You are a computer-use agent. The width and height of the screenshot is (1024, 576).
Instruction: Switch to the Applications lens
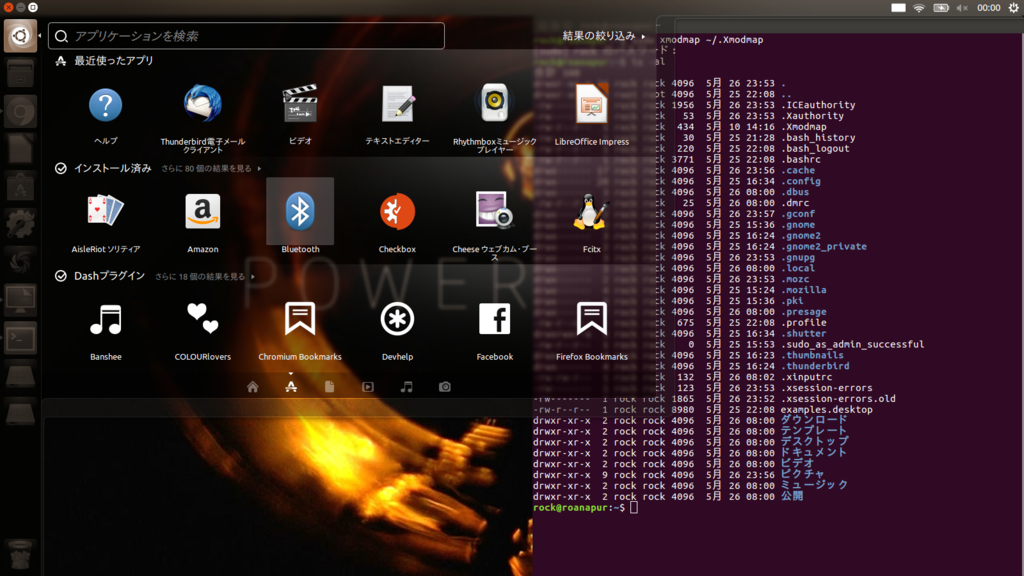point(291,387)
